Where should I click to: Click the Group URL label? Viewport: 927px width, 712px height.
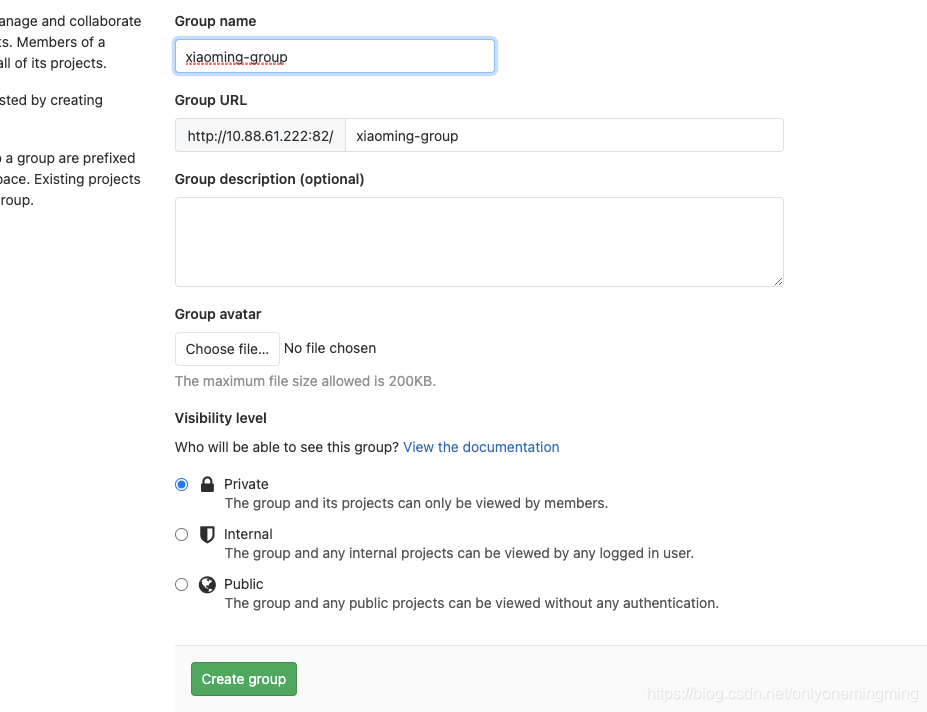pos(210,100)
